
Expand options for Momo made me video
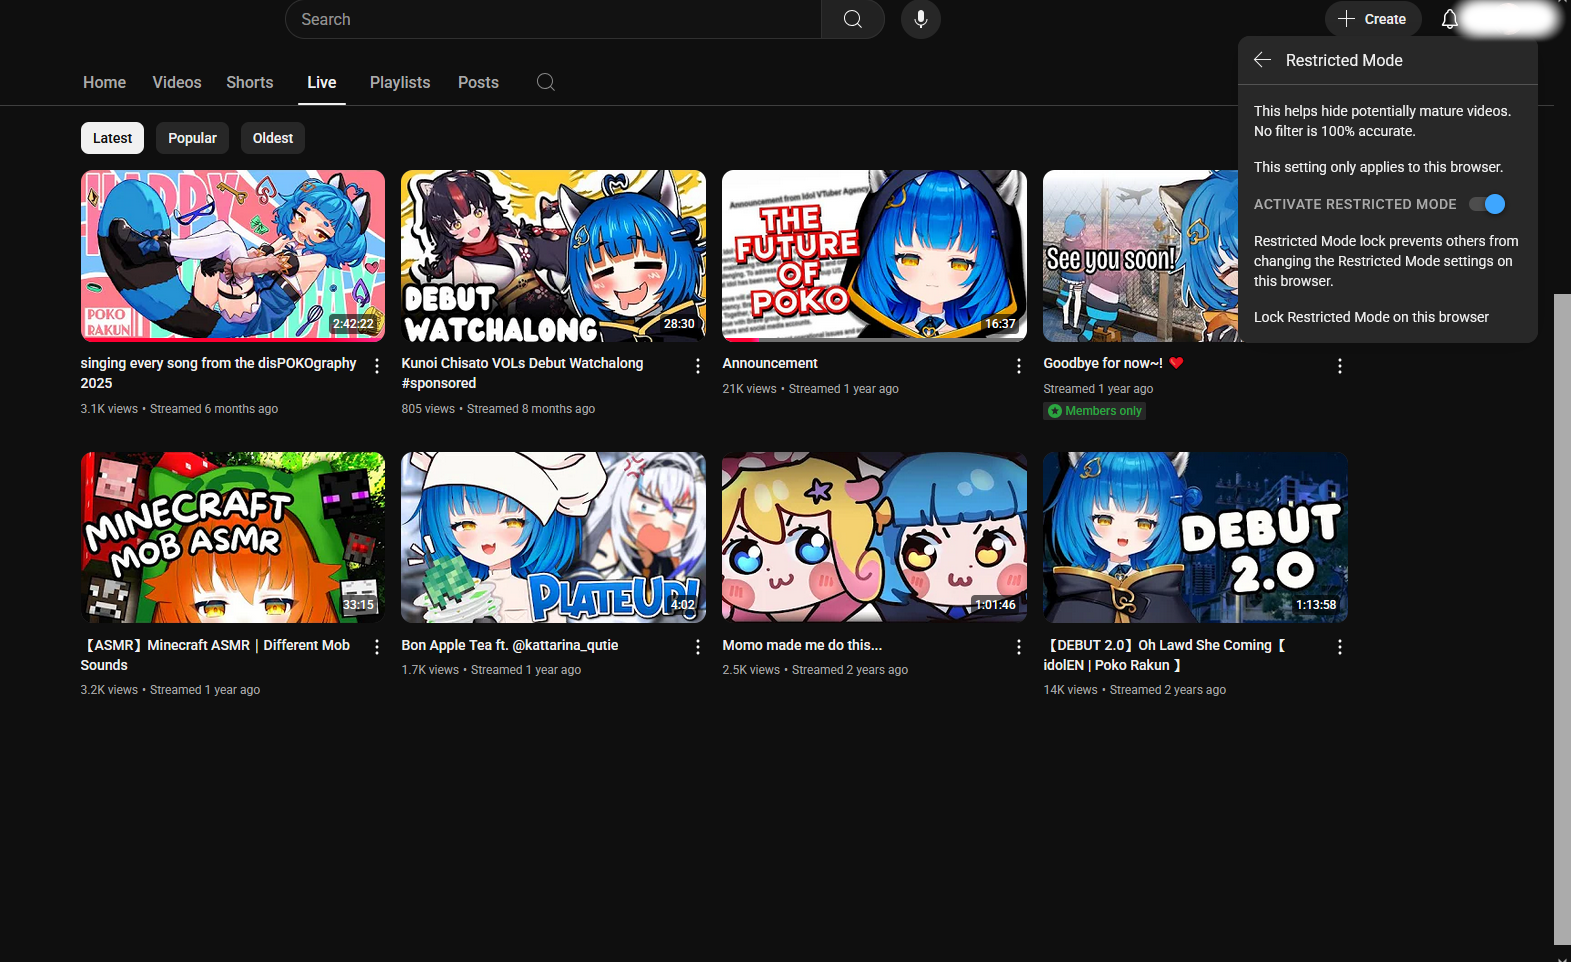(1018, 648)
